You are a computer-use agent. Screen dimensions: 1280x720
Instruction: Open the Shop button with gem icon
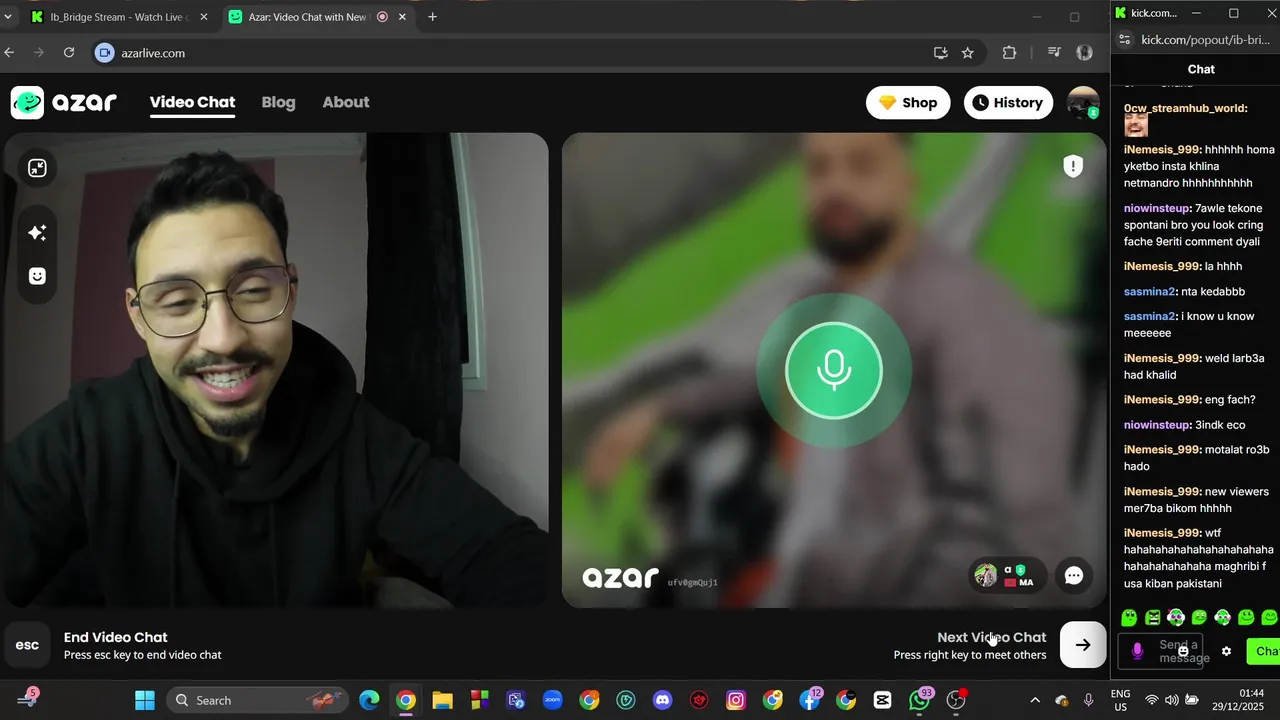[908, 102]
